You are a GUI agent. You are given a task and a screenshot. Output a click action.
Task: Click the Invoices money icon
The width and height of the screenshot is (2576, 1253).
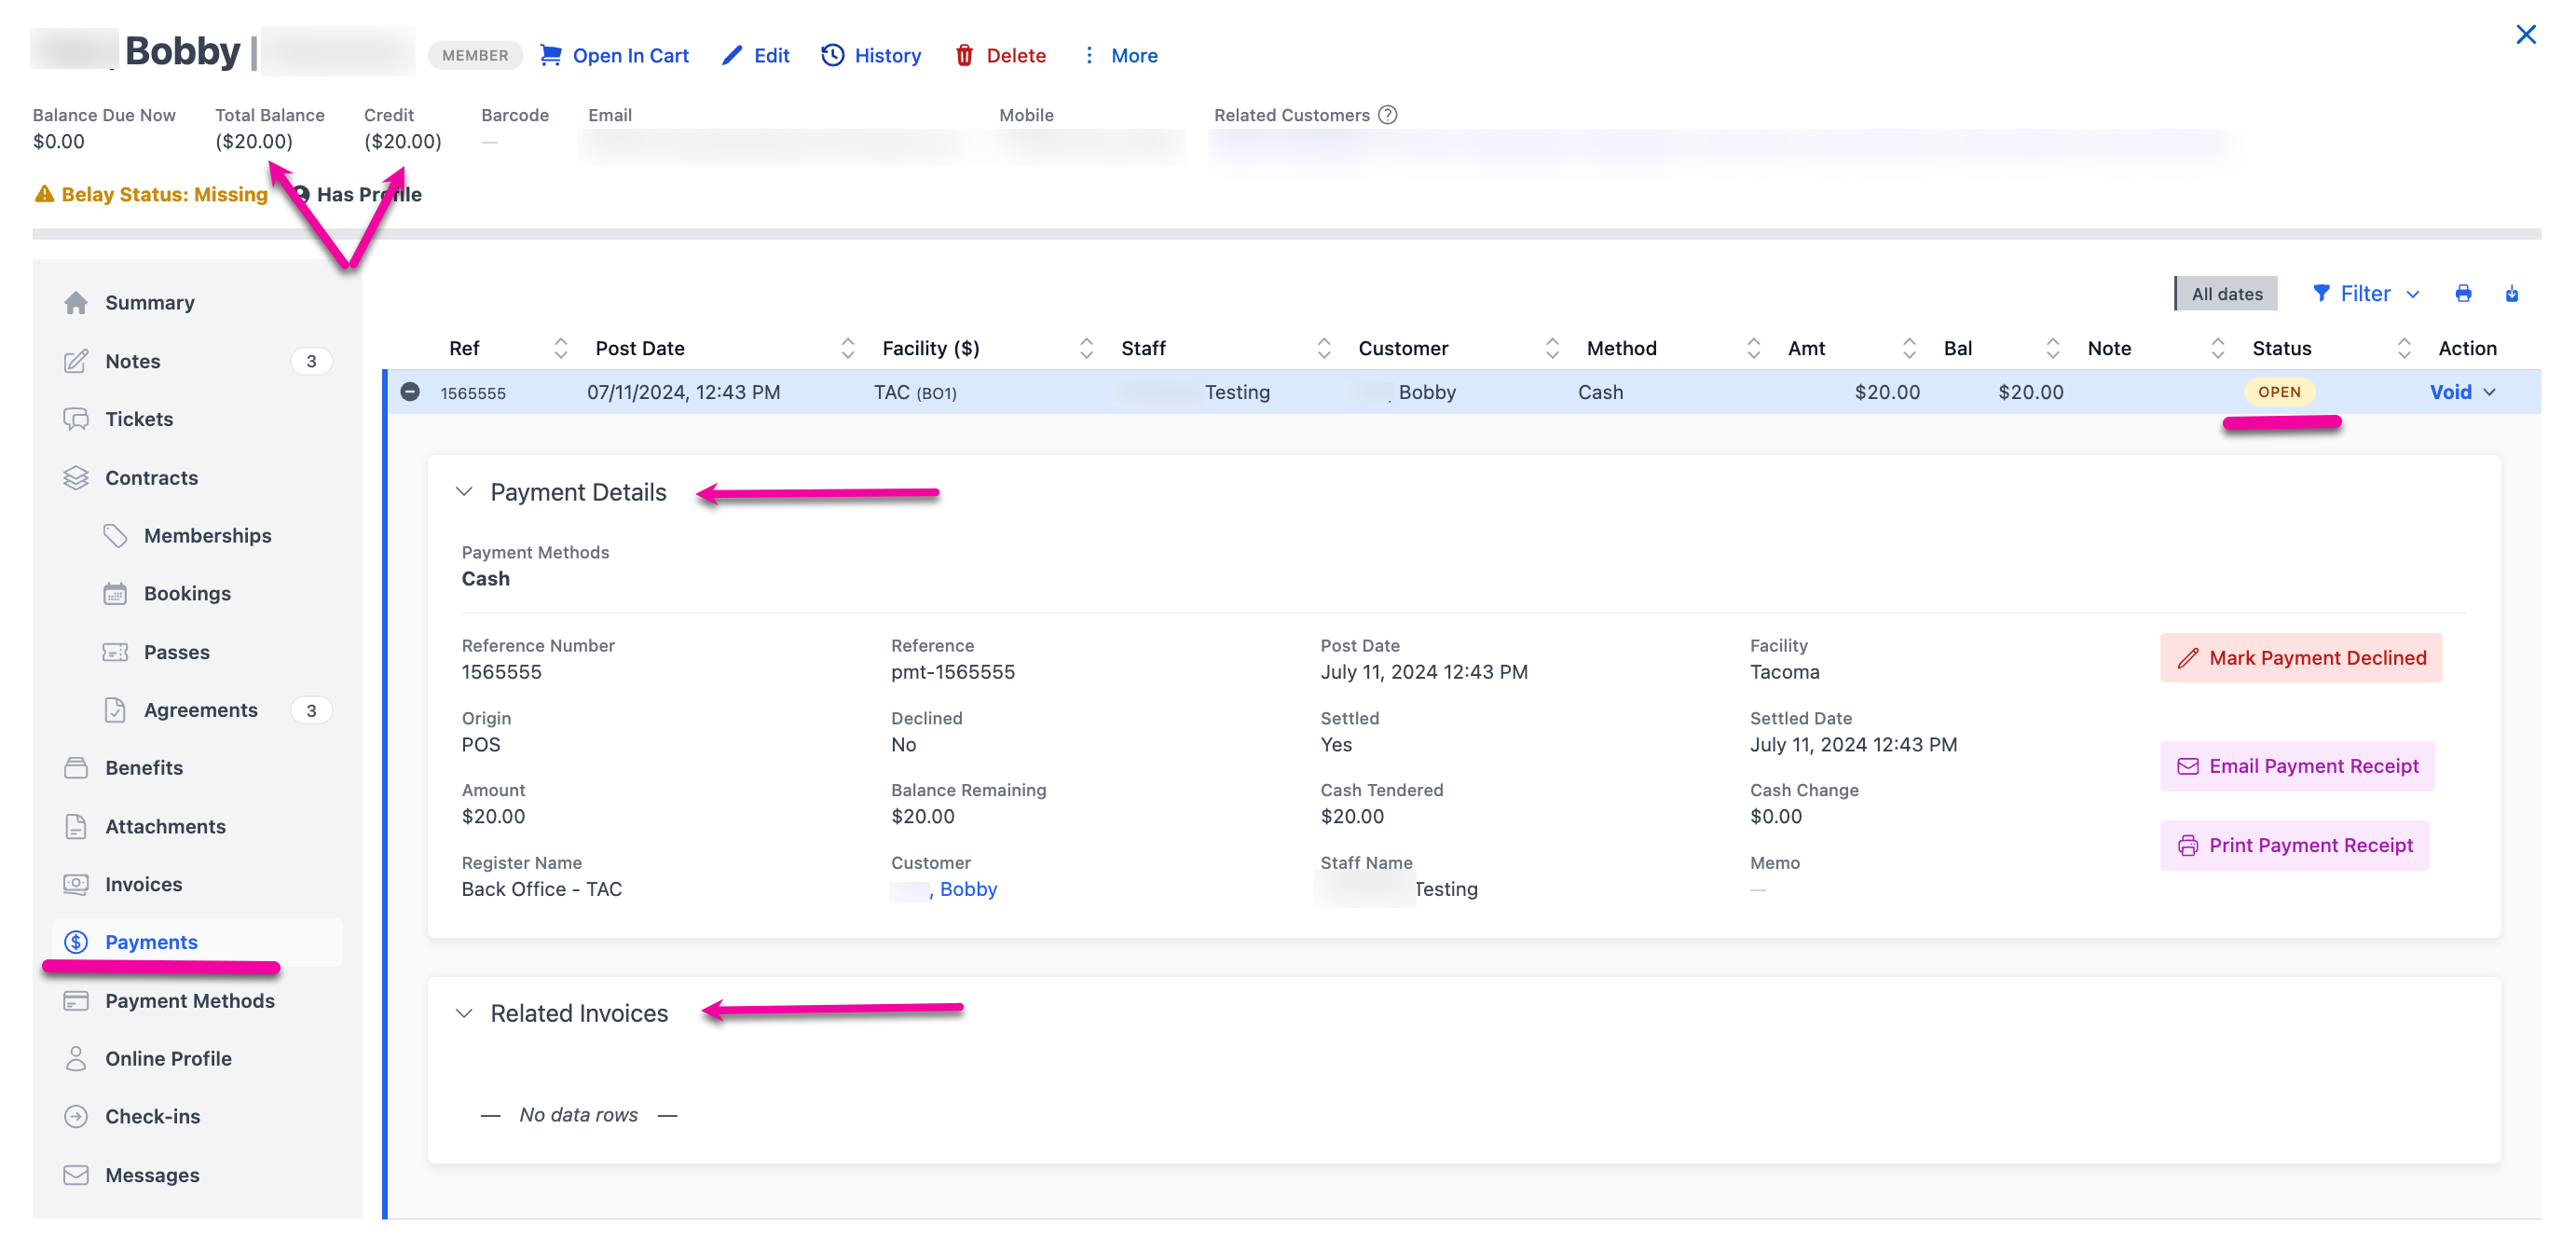point(76,884)
